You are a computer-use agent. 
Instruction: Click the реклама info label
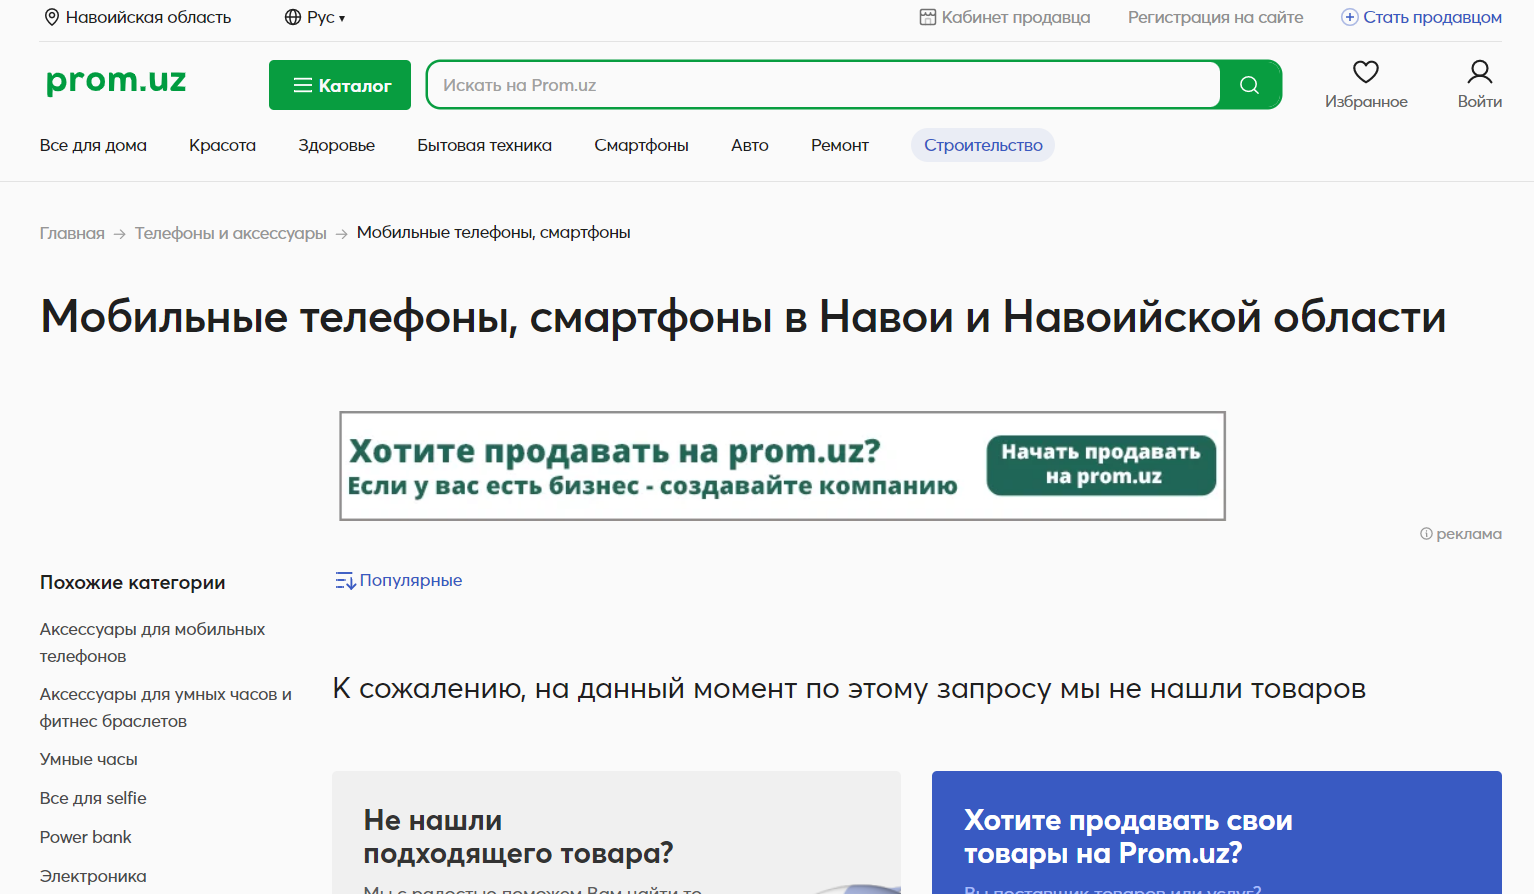(x=1461, y=534)
